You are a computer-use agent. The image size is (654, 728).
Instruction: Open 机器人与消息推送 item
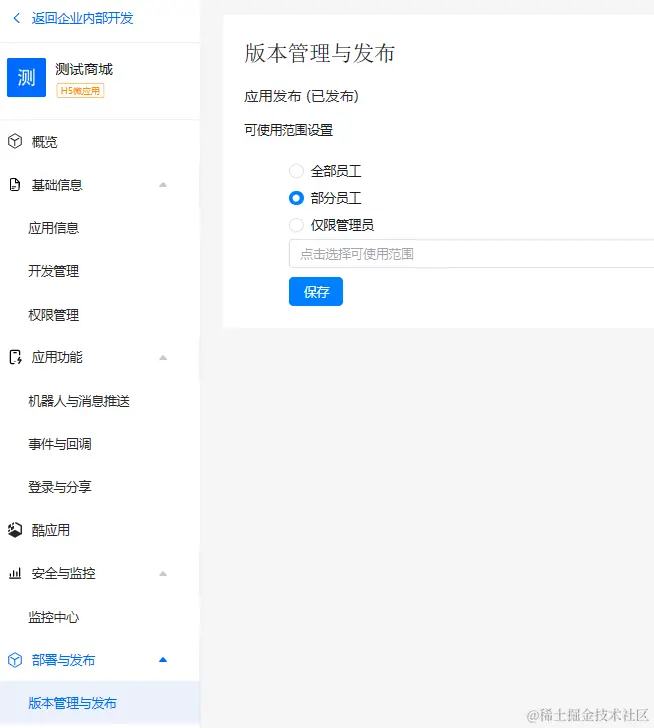point(79,401)
